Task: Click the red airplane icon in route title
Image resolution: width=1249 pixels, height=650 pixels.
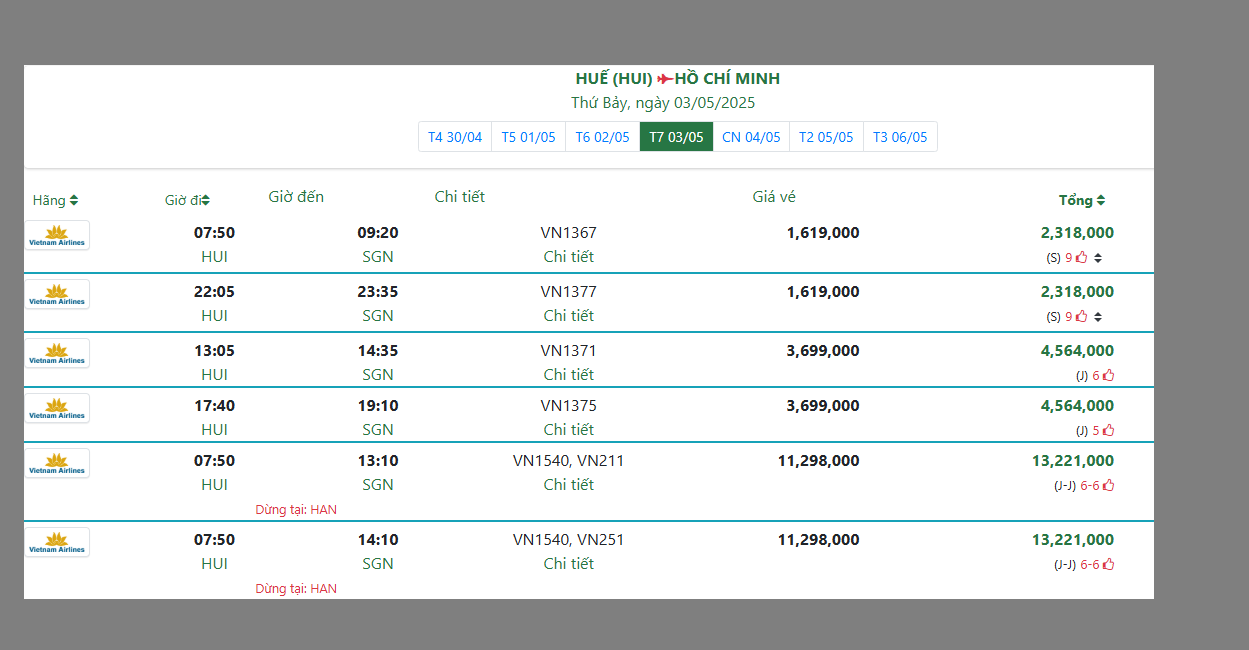Action: point(664,79)
